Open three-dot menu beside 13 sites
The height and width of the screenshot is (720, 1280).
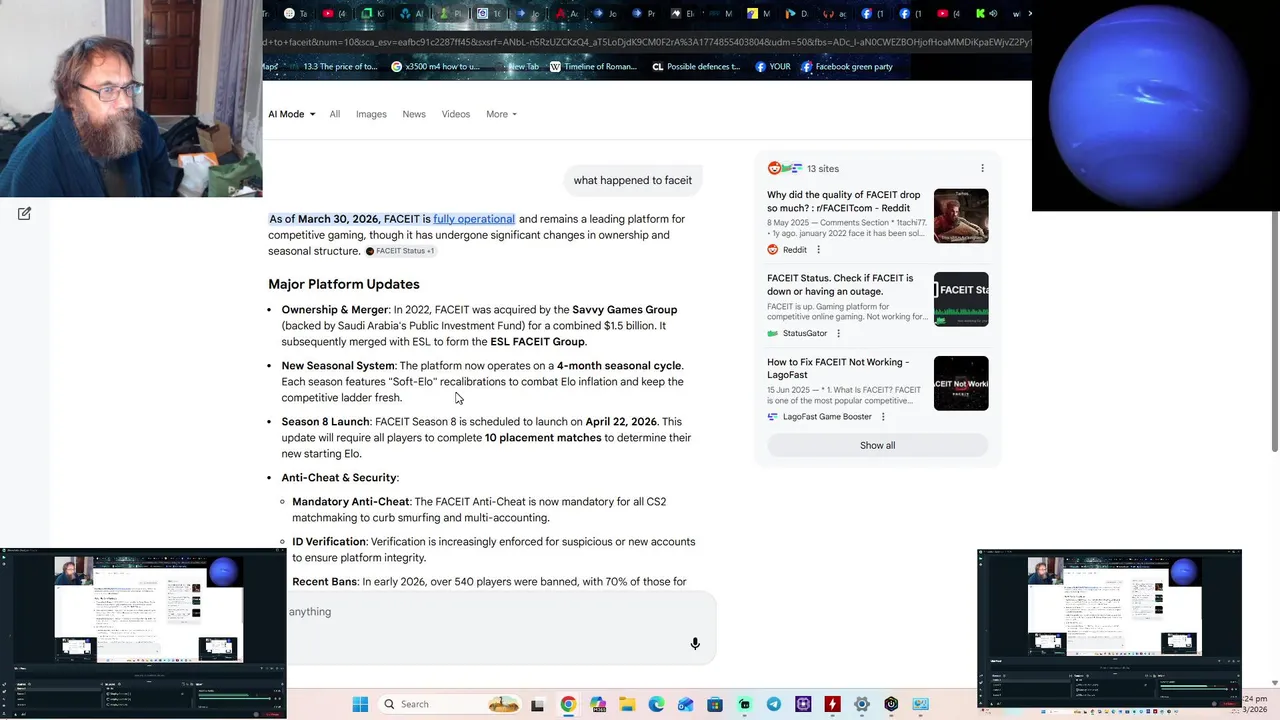coord(982,168)
